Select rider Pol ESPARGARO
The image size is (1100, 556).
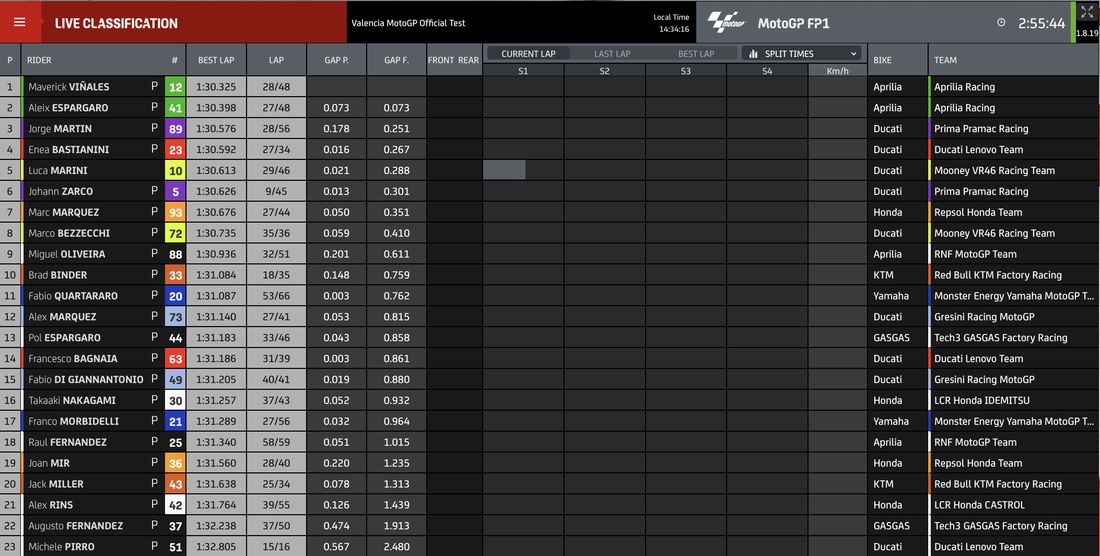[65, 338]
